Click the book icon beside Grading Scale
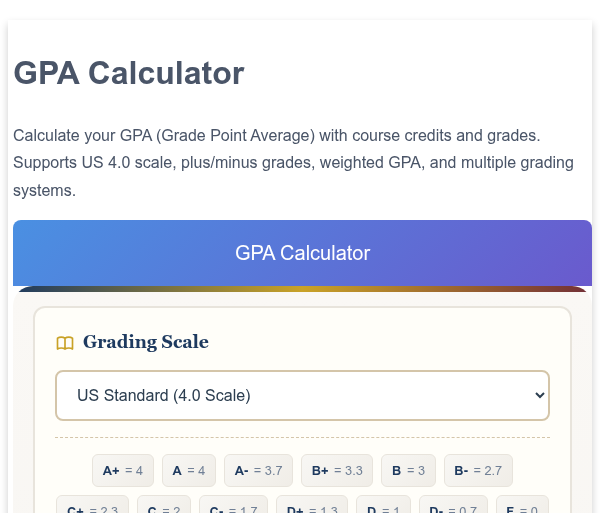Viewport: 600px width, 513px height. pos(65,343)
